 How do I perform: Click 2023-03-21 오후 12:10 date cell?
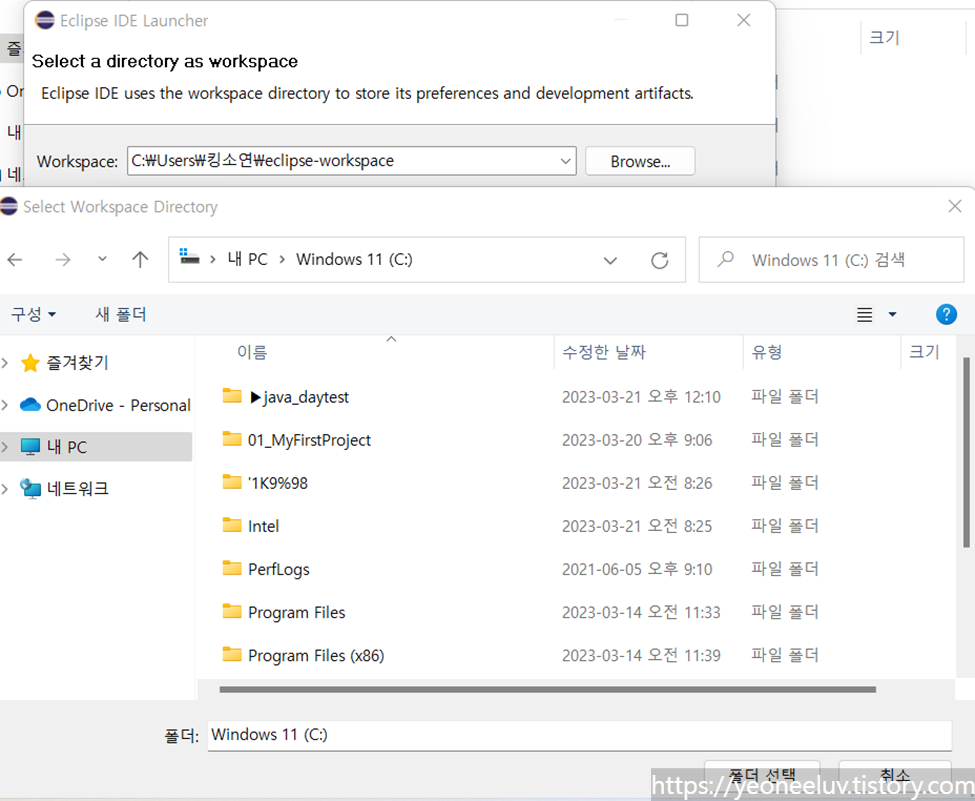tap(641, 397)
